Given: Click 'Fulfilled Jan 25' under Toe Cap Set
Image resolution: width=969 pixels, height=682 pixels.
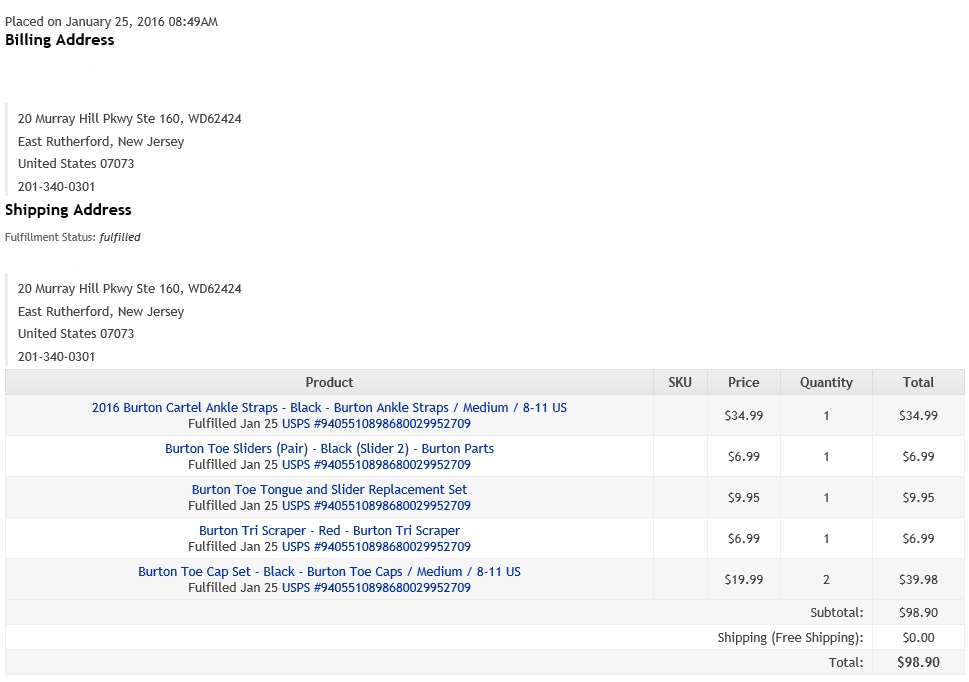Looking at the screenshot, I should point(233,587).
